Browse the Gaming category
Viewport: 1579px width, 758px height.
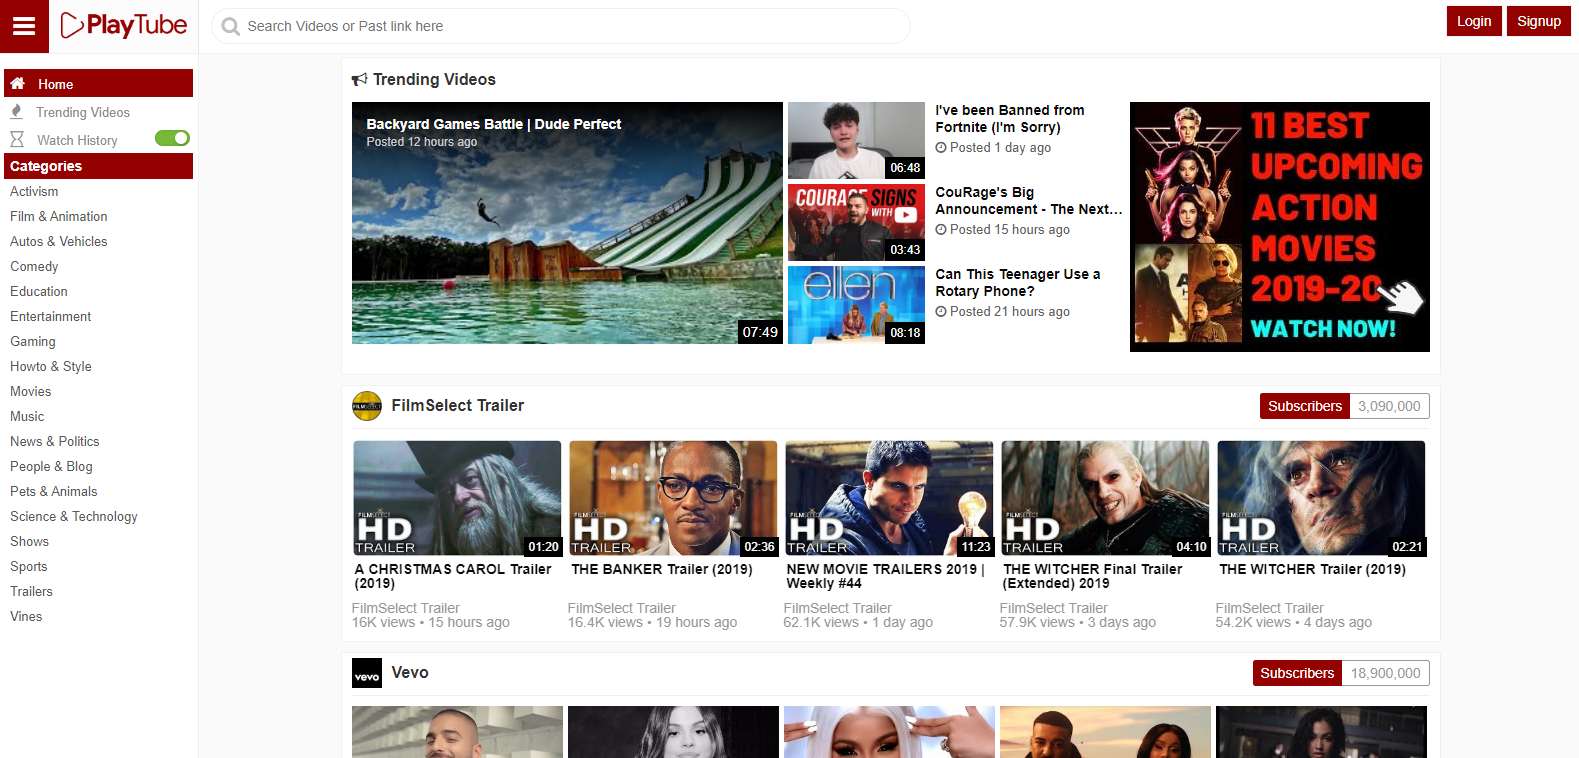coord(33,341)
